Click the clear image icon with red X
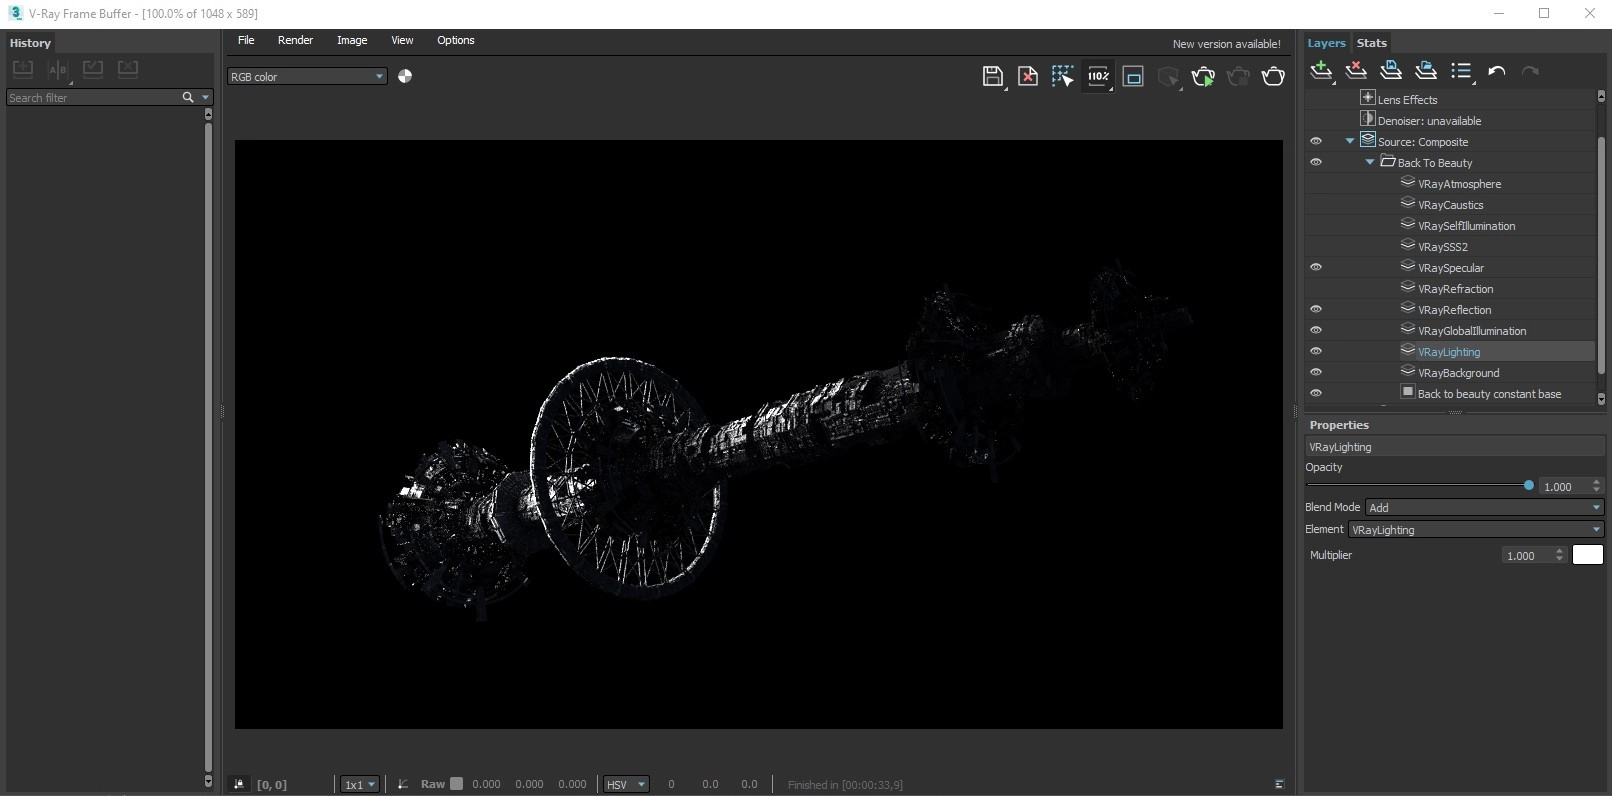1612x796 pixels. (x=1027, y=77)
